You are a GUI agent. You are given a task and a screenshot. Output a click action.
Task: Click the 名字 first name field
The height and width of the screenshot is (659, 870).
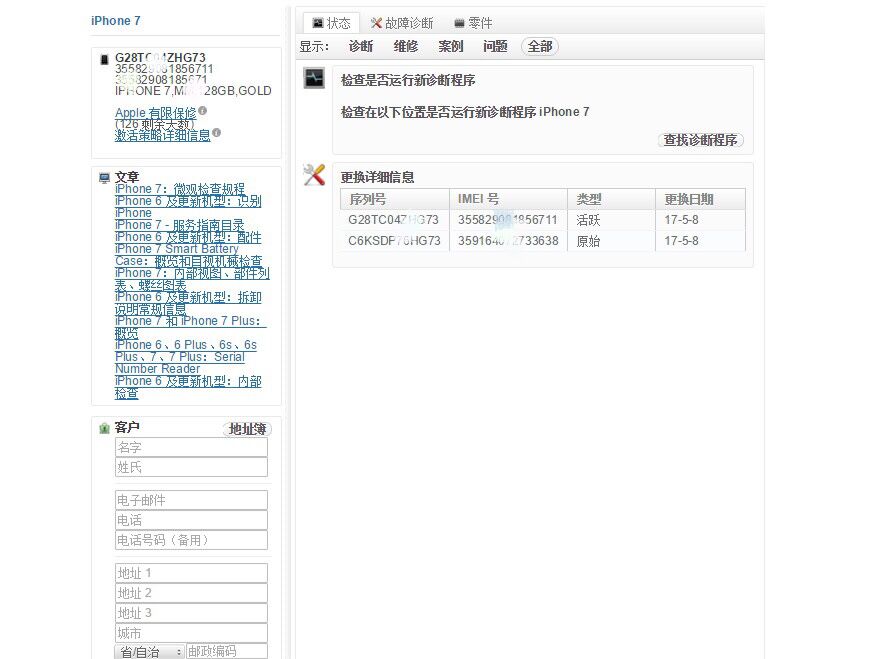click(x=190, y=447)
